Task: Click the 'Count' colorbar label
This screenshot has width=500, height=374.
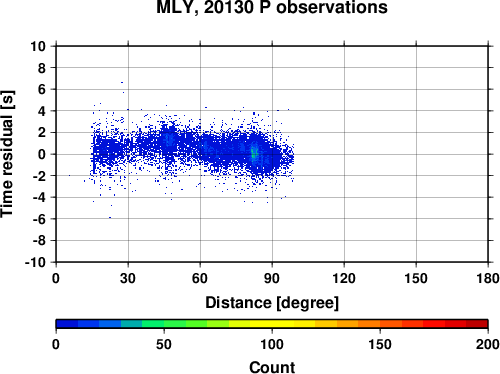Action: coord(272,367)
